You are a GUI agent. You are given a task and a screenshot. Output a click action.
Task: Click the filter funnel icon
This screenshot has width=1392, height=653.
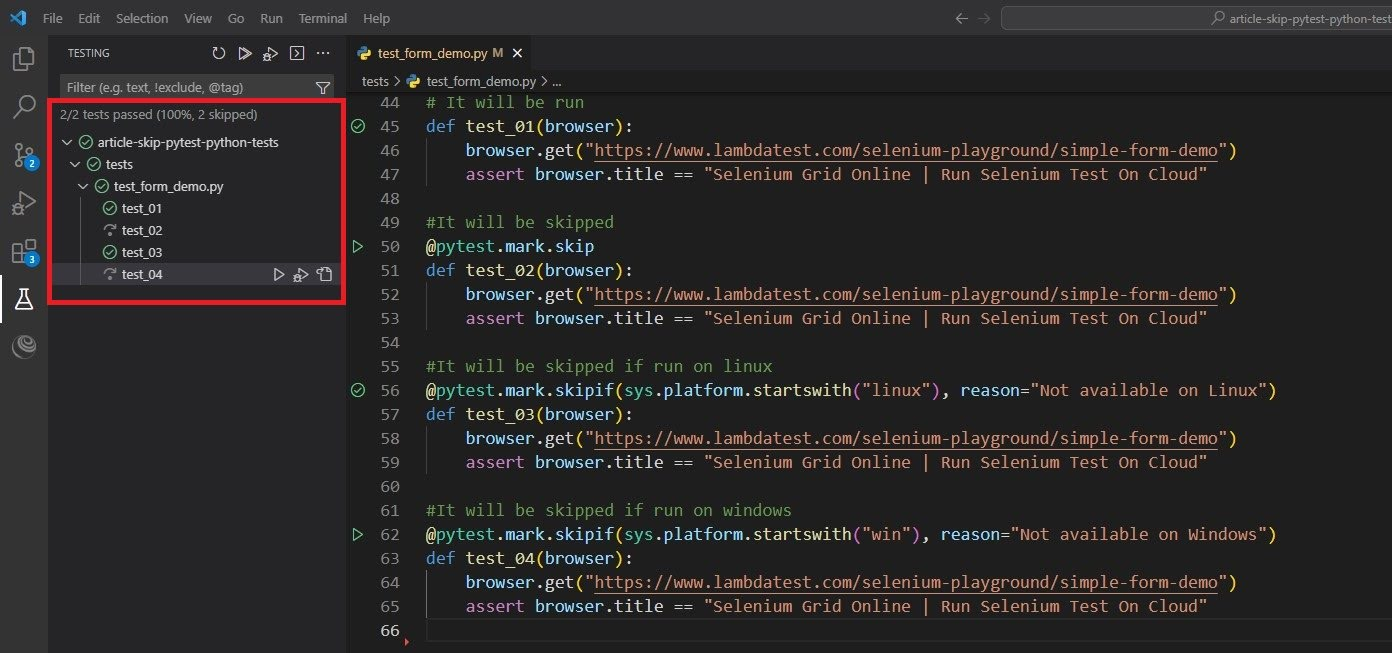[x=322, y=88]
